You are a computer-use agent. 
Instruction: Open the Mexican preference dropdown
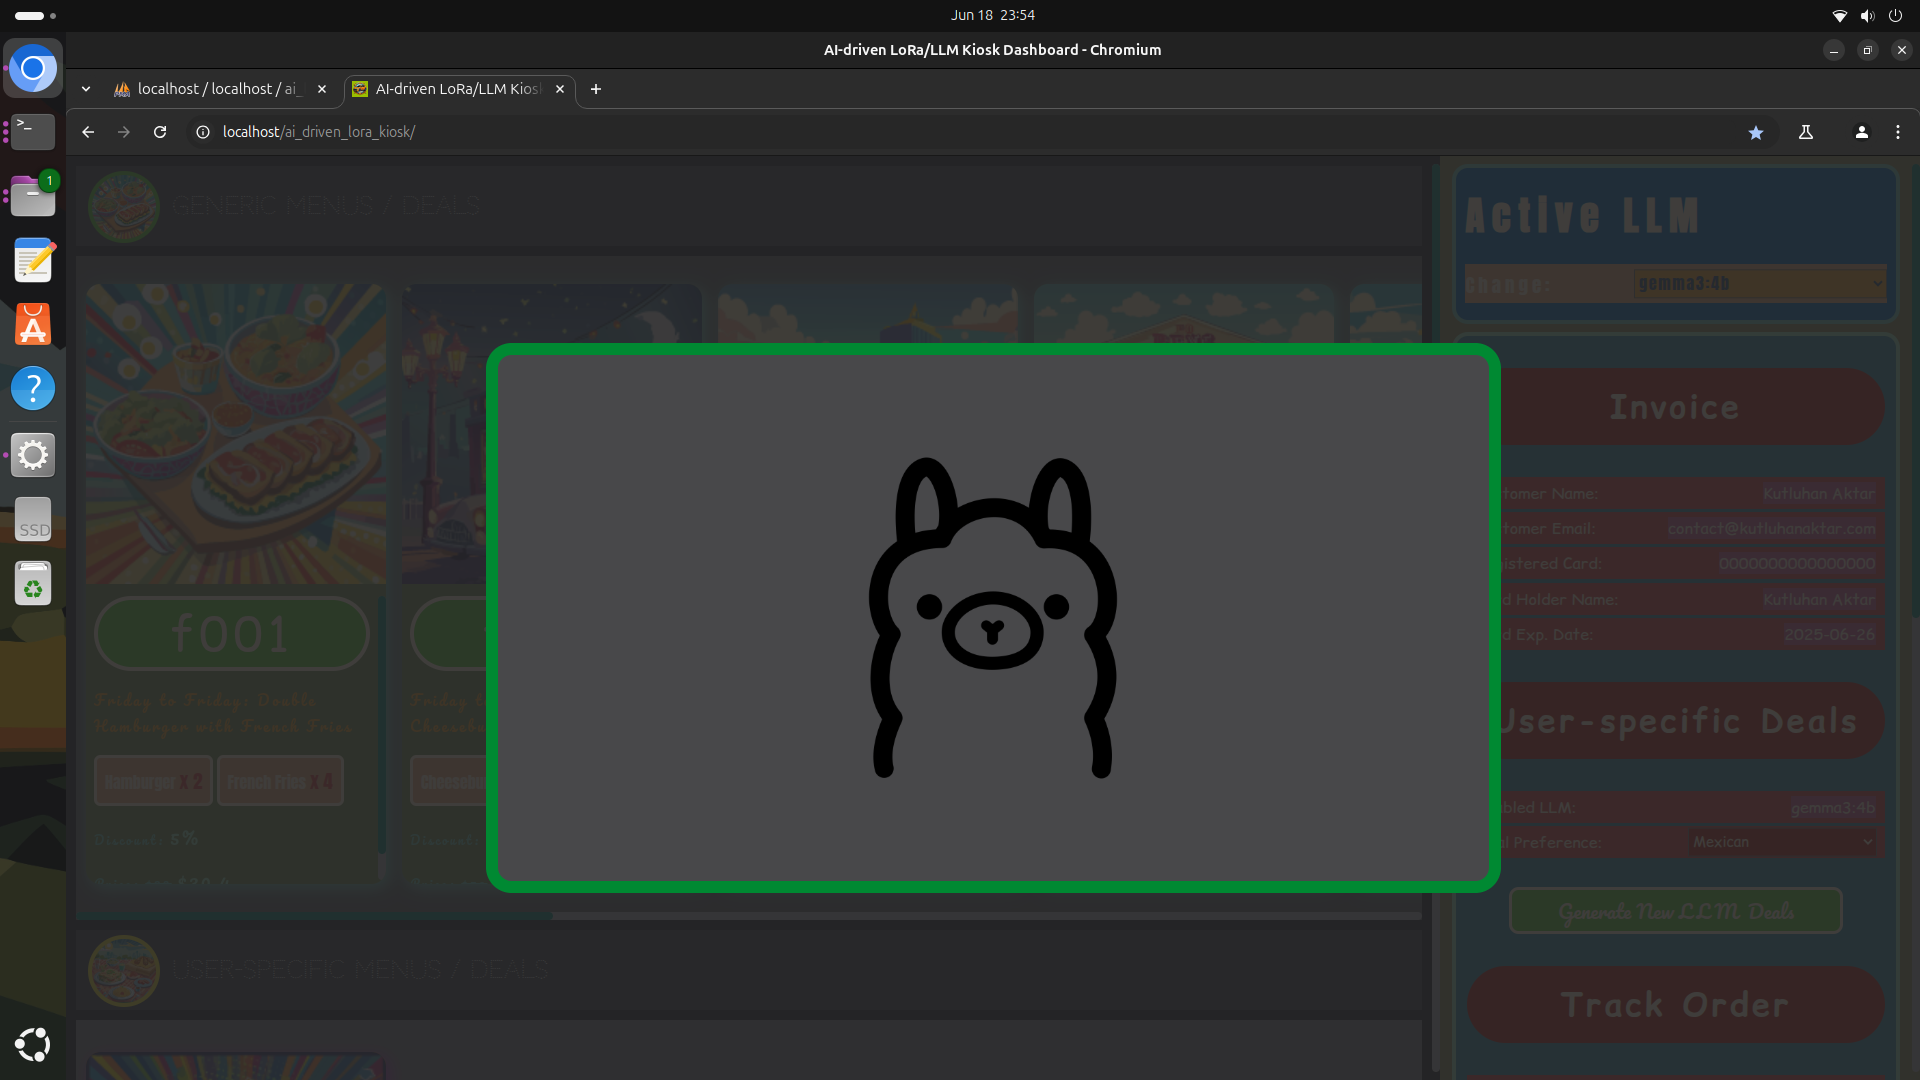tap(1782, 842)
